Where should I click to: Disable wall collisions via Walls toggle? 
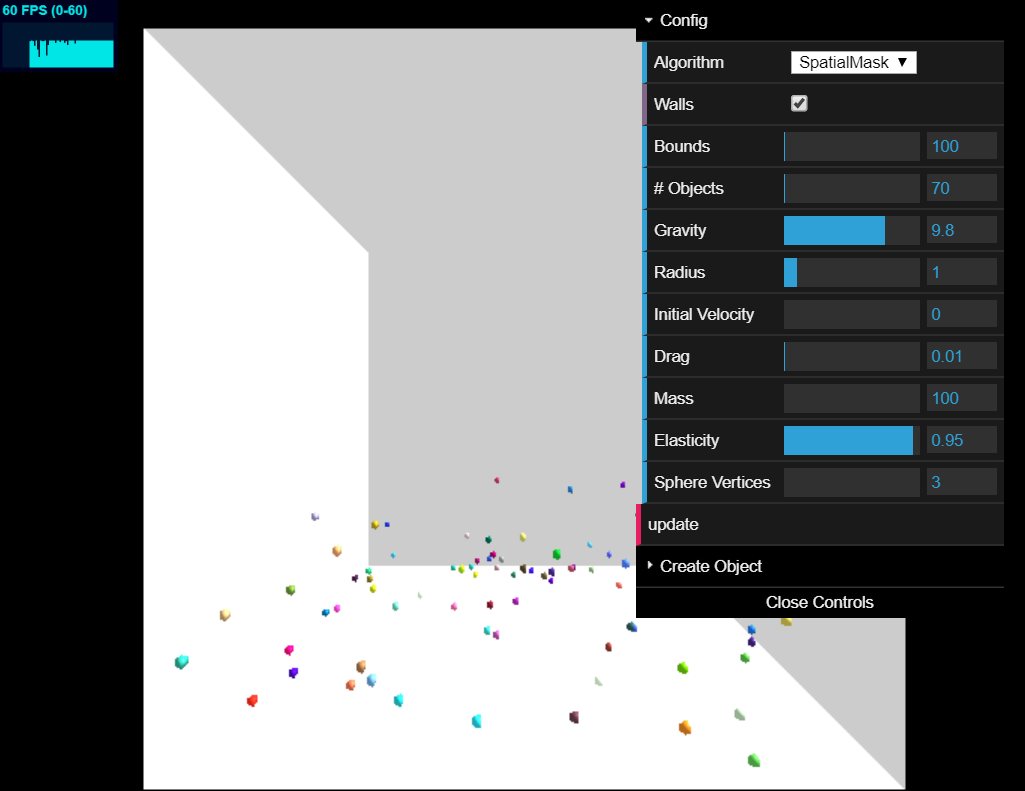point(798,103)
